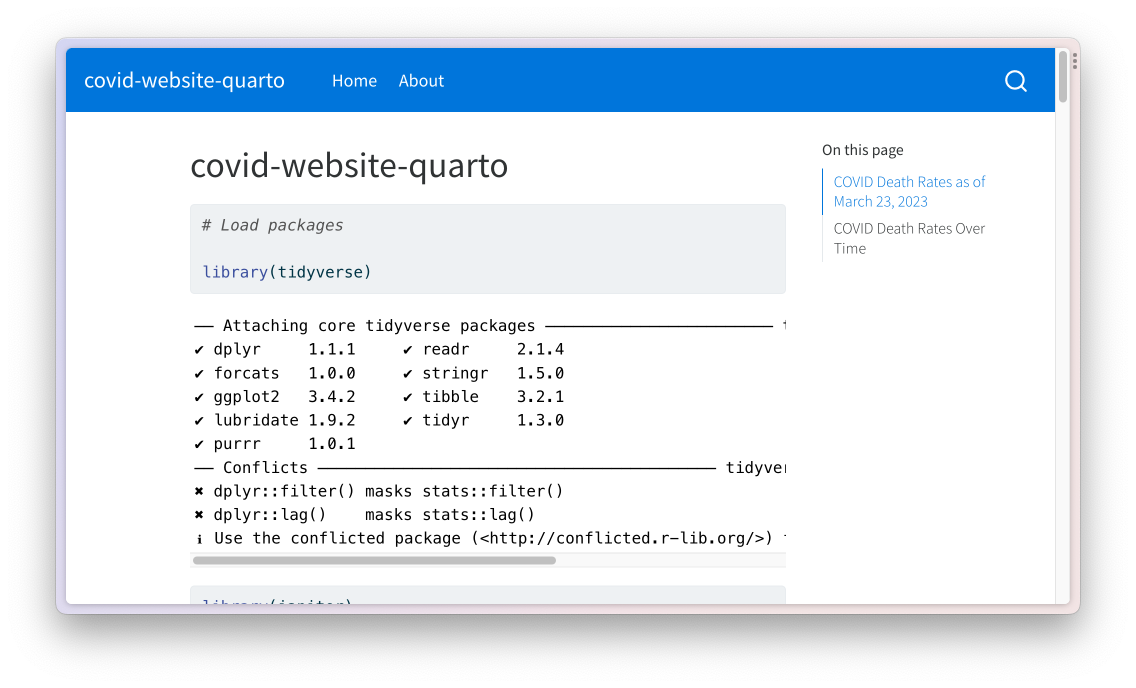Select the Home navigation item
This screenshot has height=688, width=1136.
tap(355, 81)
